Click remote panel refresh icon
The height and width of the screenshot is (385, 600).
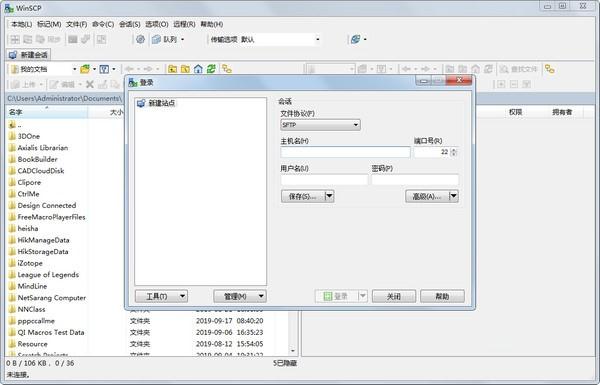click(489, 69)
